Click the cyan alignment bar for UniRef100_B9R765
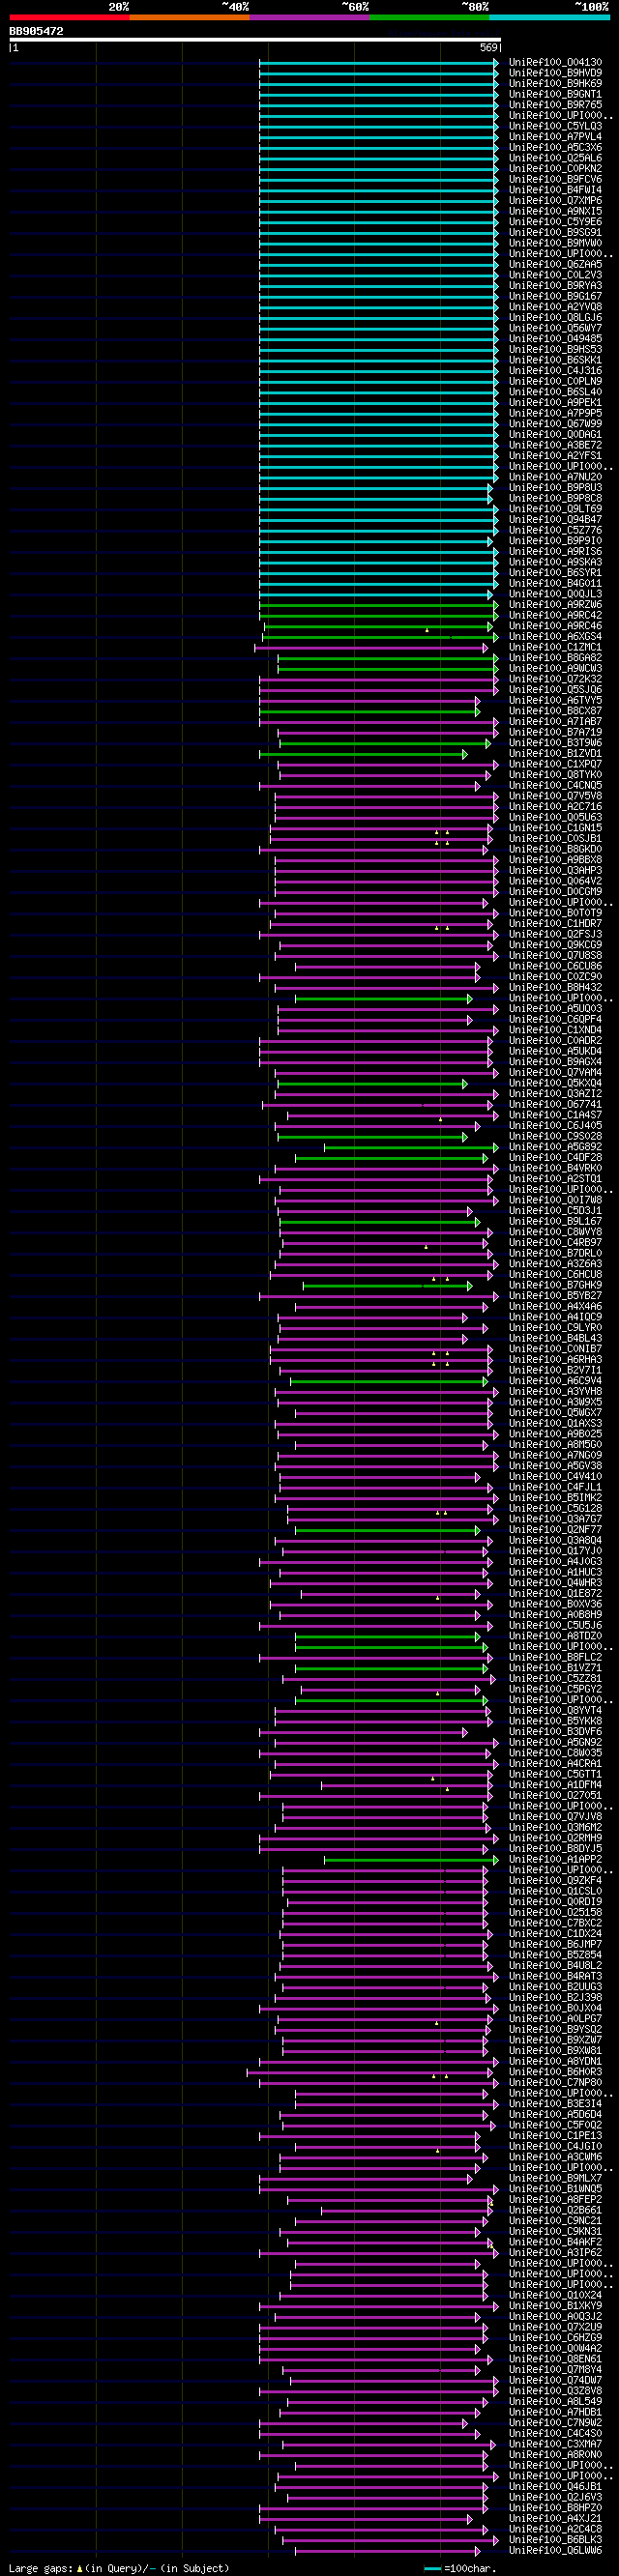The height and width of the screenshot is (2576, 619). pyautogui.click(x=378, y=105)
